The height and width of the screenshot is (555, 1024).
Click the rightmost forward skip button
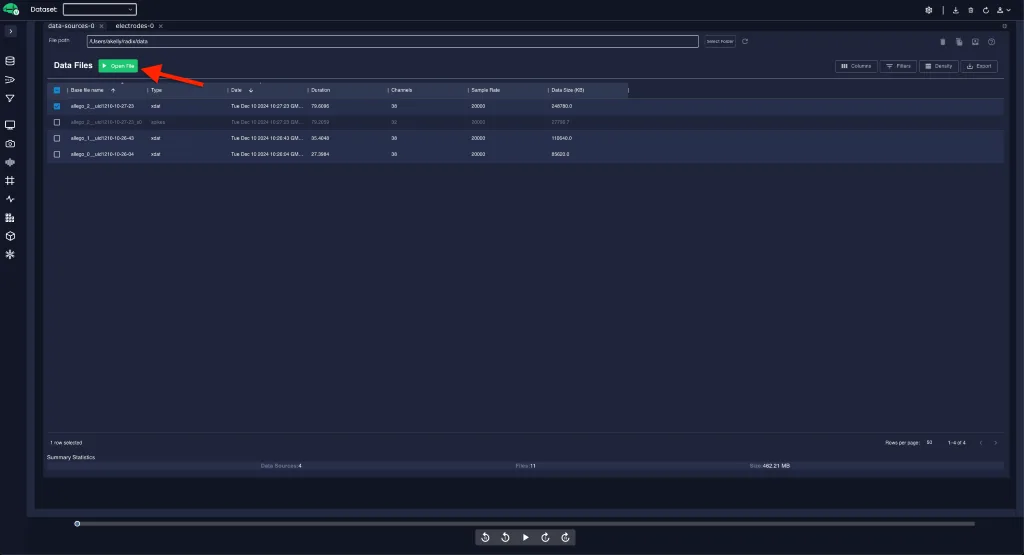566,537
